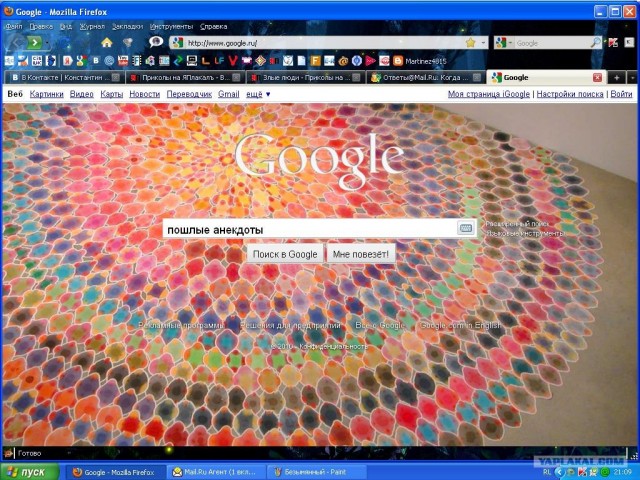This screenshot has width=640, height=480.
Task: Open 'Настройки поиска' link
Action: pyautogui.click(x=570, y=94)
